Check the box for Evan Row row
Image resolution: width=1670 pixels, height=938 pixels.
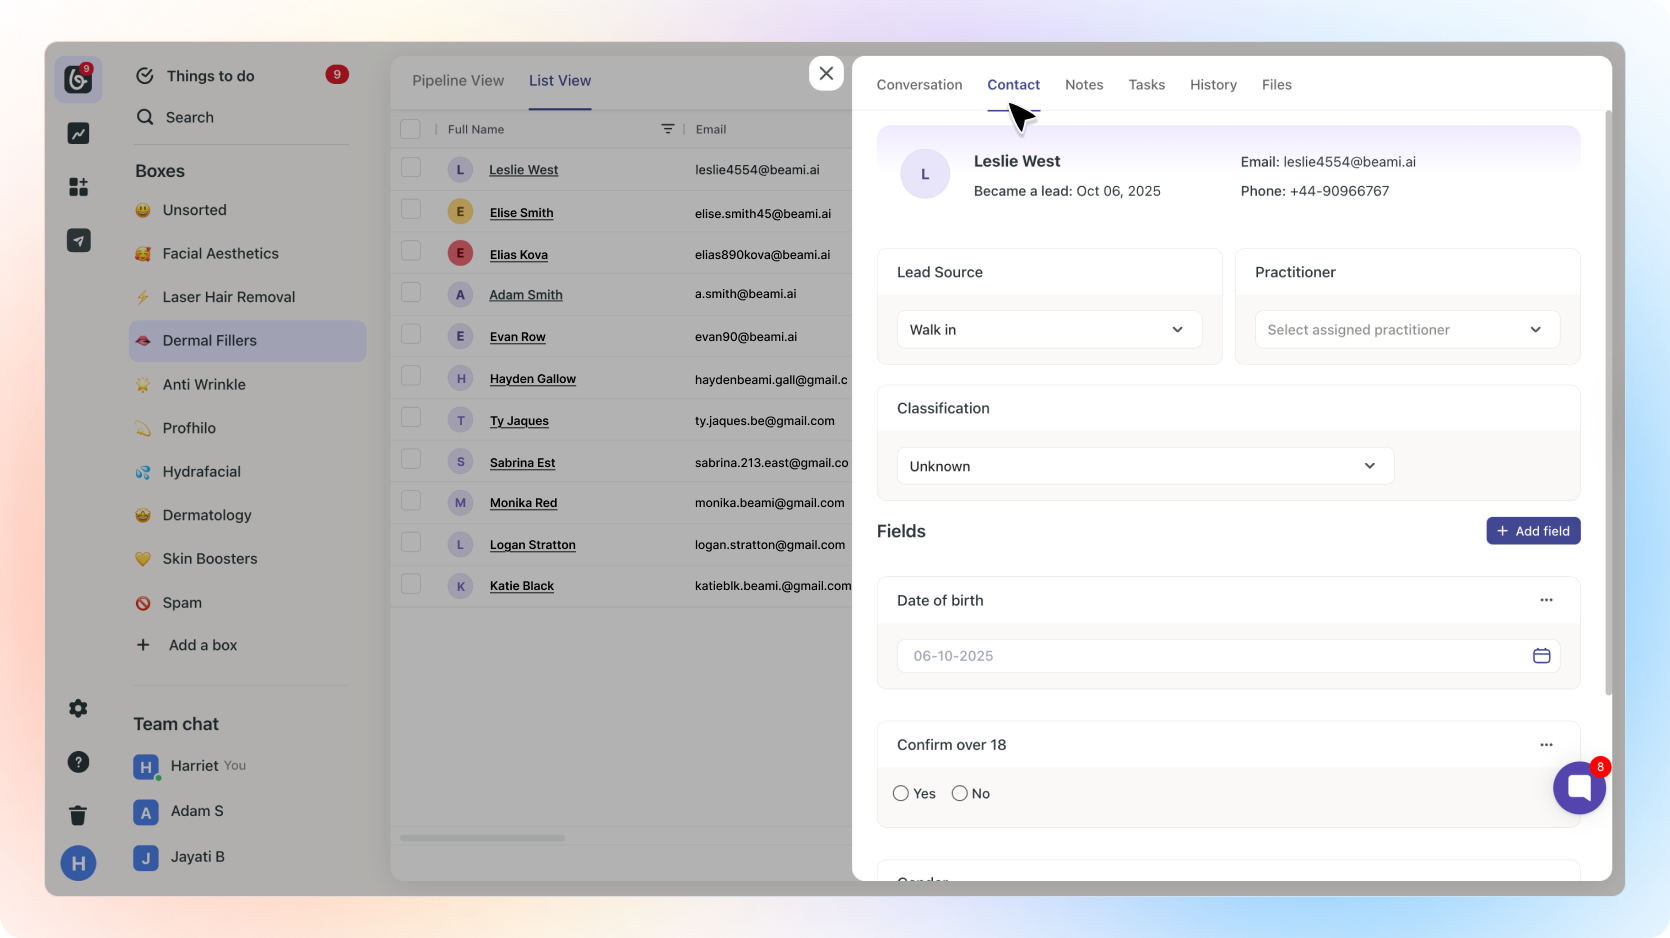tap(411, 334)
